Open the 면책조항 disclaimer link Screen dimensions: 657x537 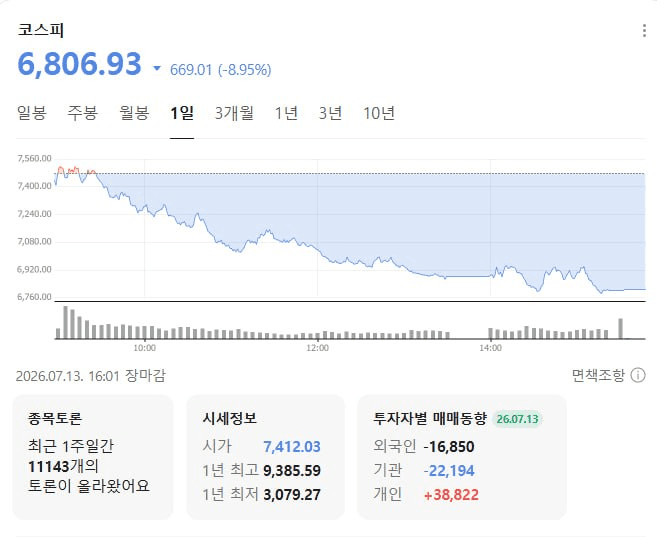coord(598,375)
